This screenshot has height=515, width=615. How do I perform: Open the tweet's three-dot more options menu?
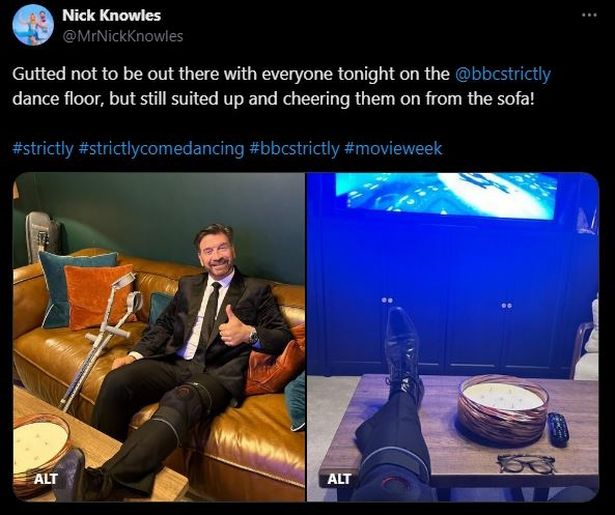589,15
